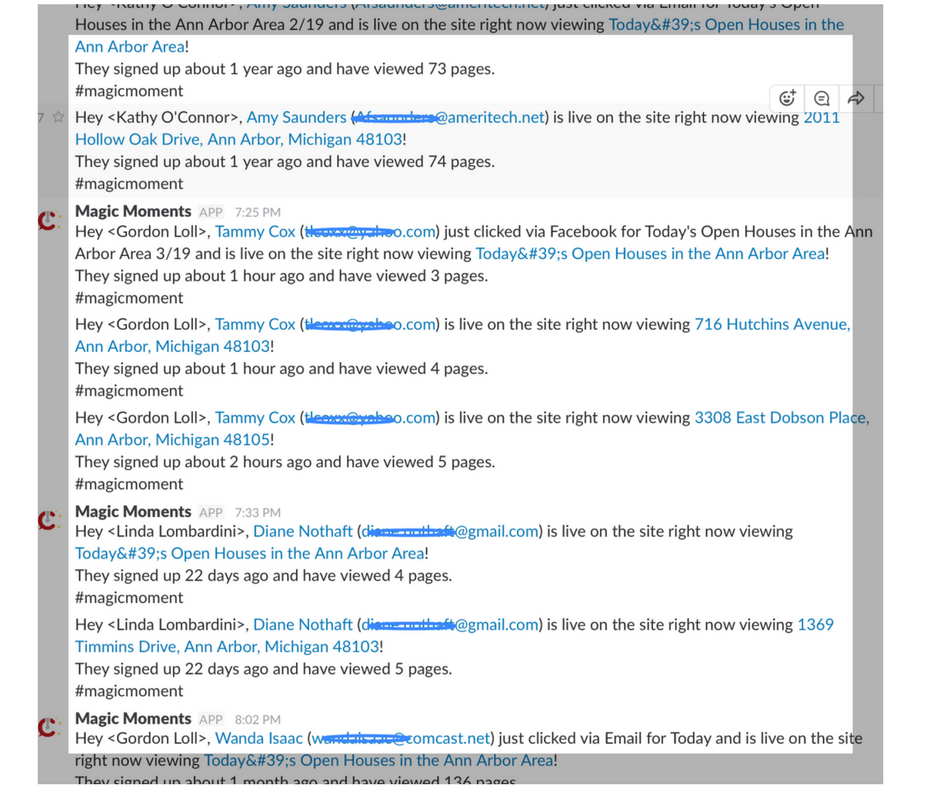Click #magicmoment below the 2 hours ago line
The height and width of the screenshot is (788, 940).
coord(129,484)
